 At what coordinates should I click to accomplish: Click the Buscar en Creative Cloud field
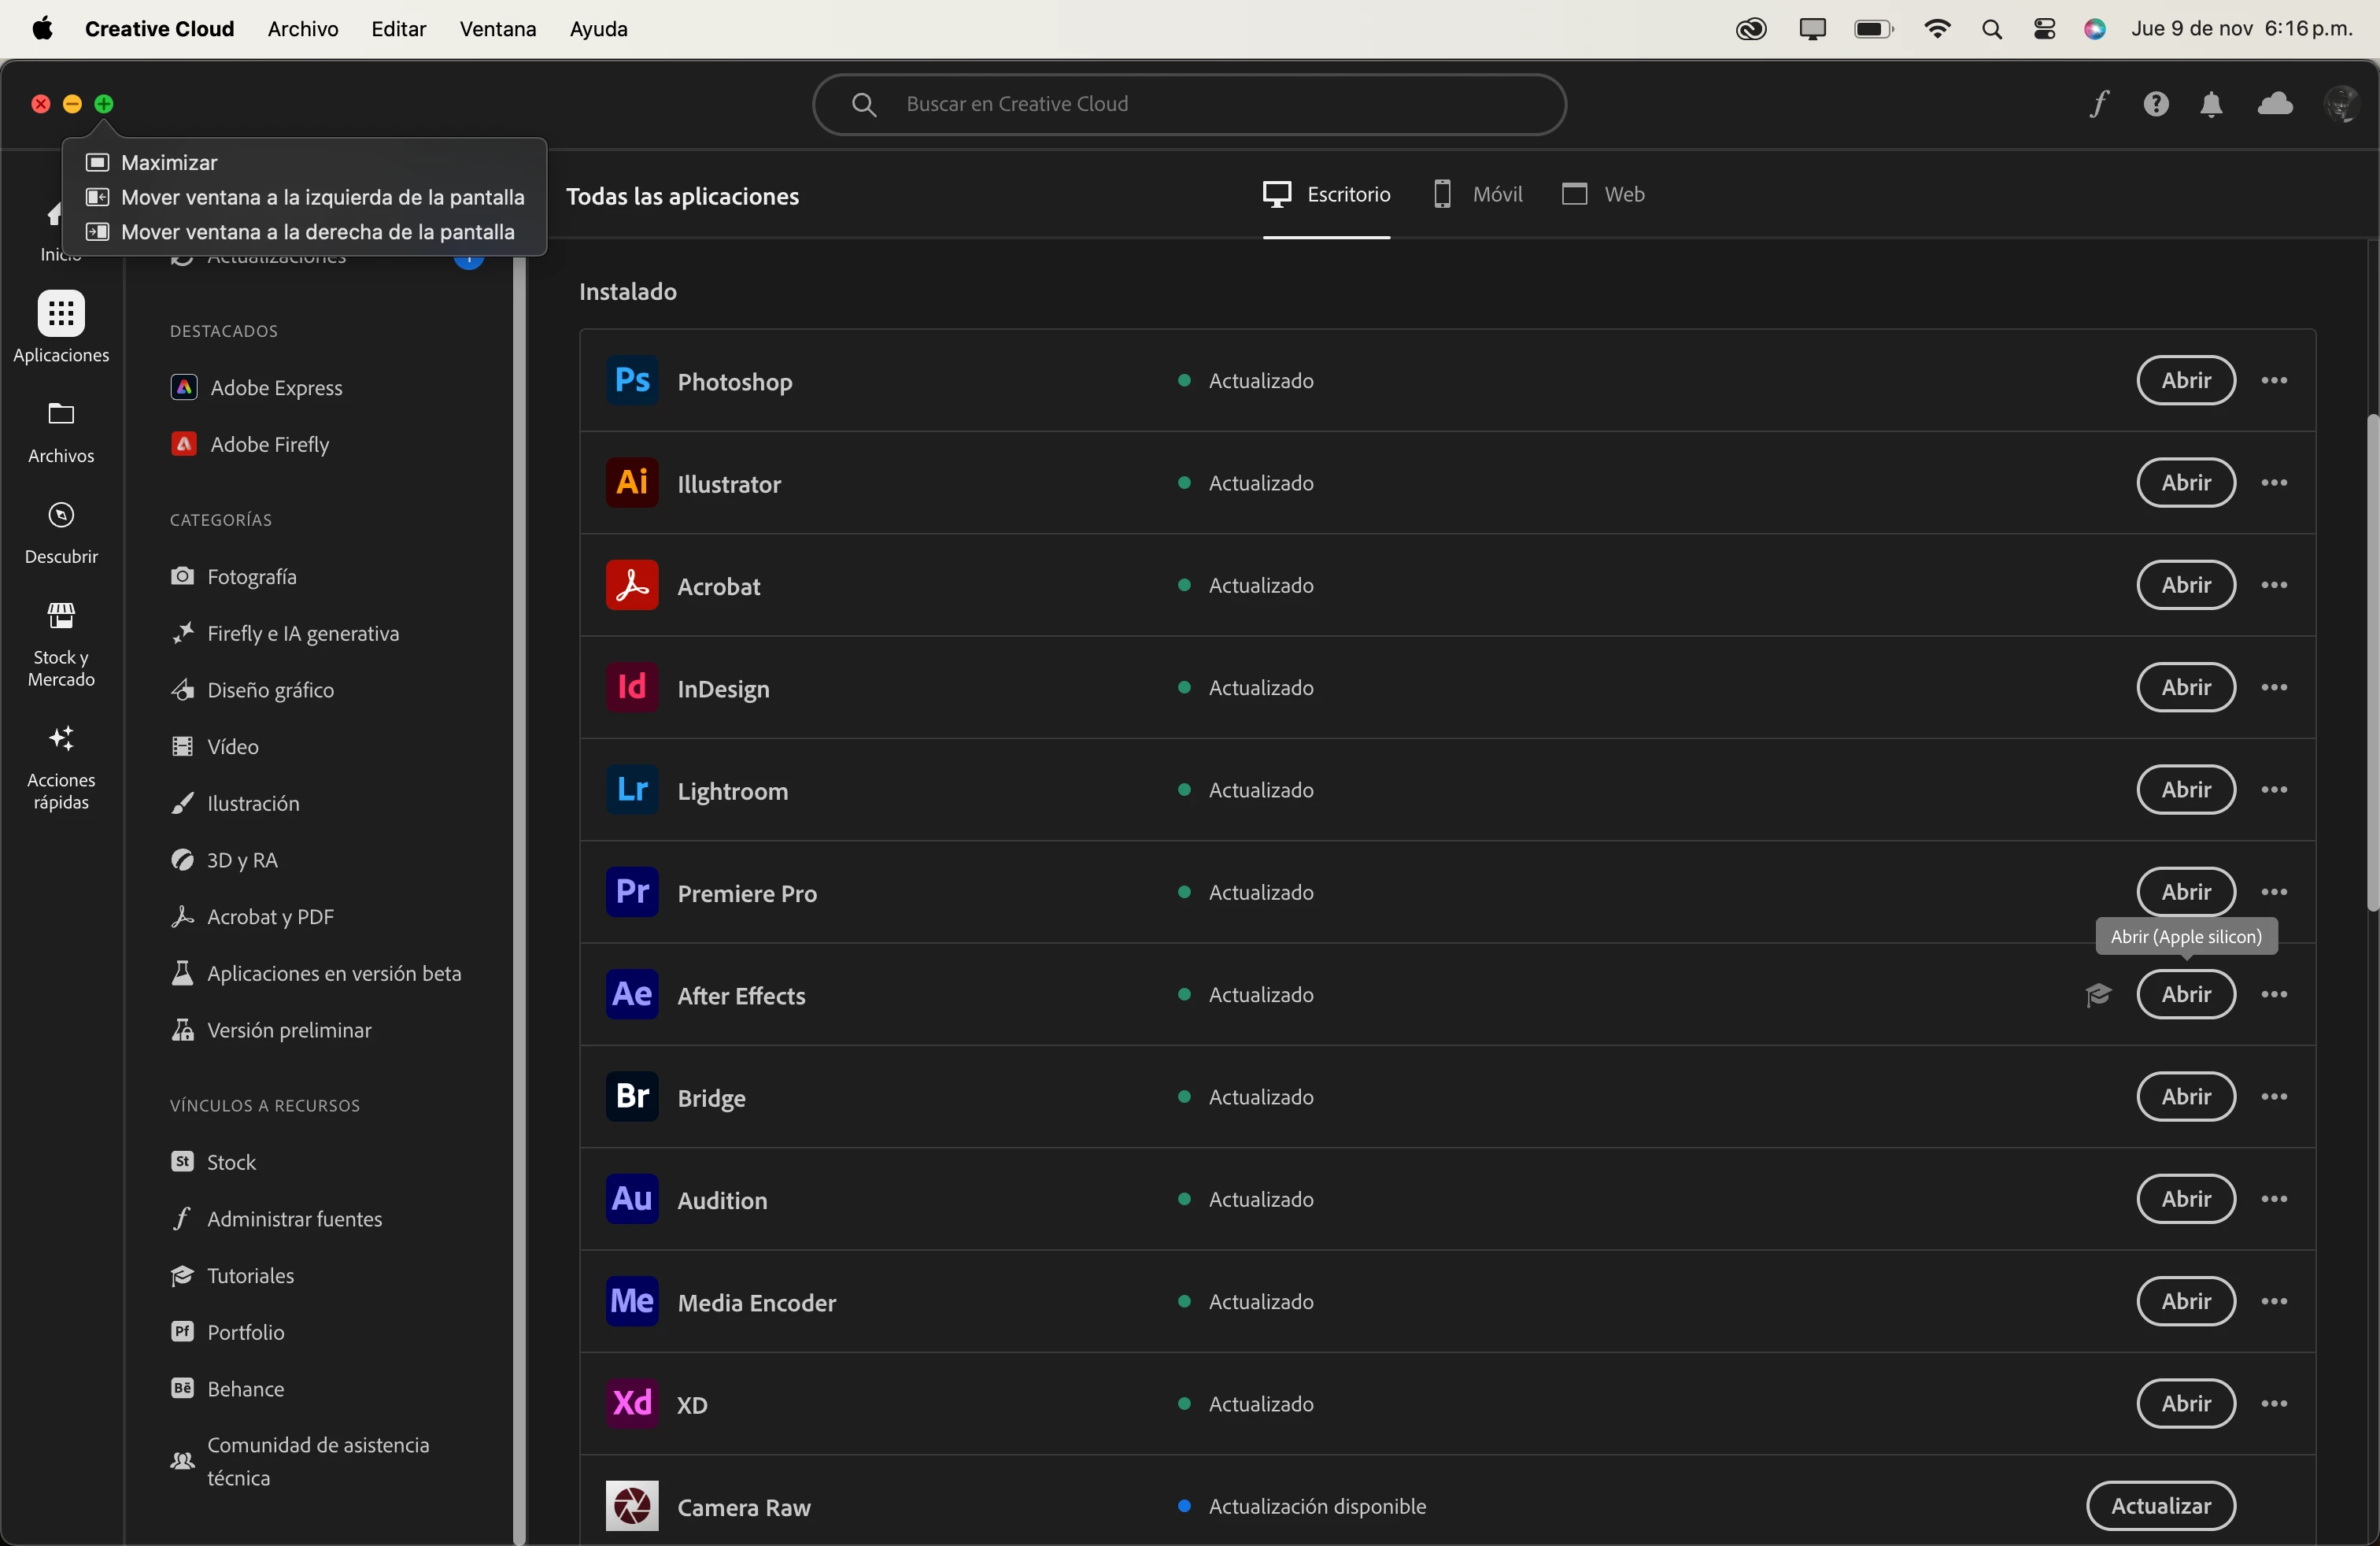tap(1190, 104)
